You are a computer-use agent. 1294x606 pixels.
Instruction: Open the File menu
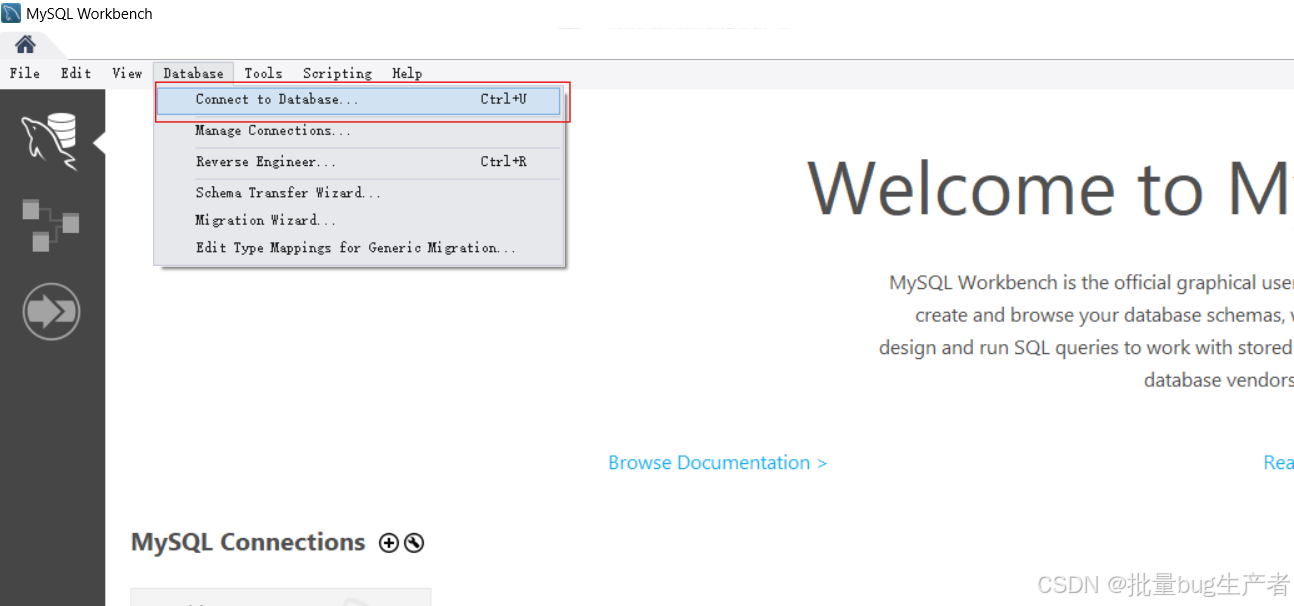pos(25,73)
